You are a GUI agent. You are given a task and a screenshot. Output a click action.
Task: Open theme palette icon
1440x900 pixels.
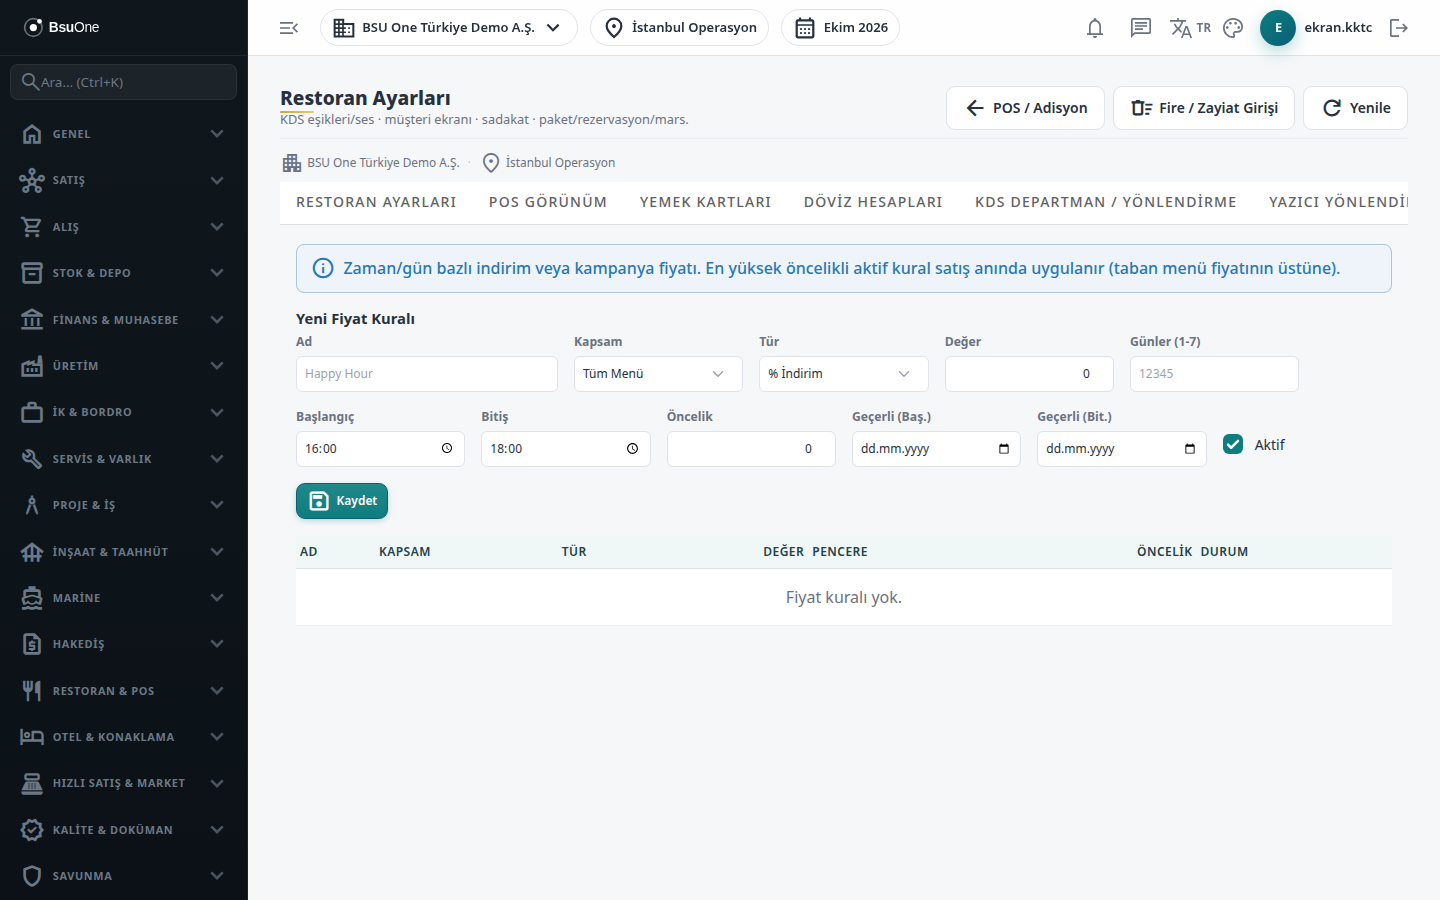(x=1233, y=28)
